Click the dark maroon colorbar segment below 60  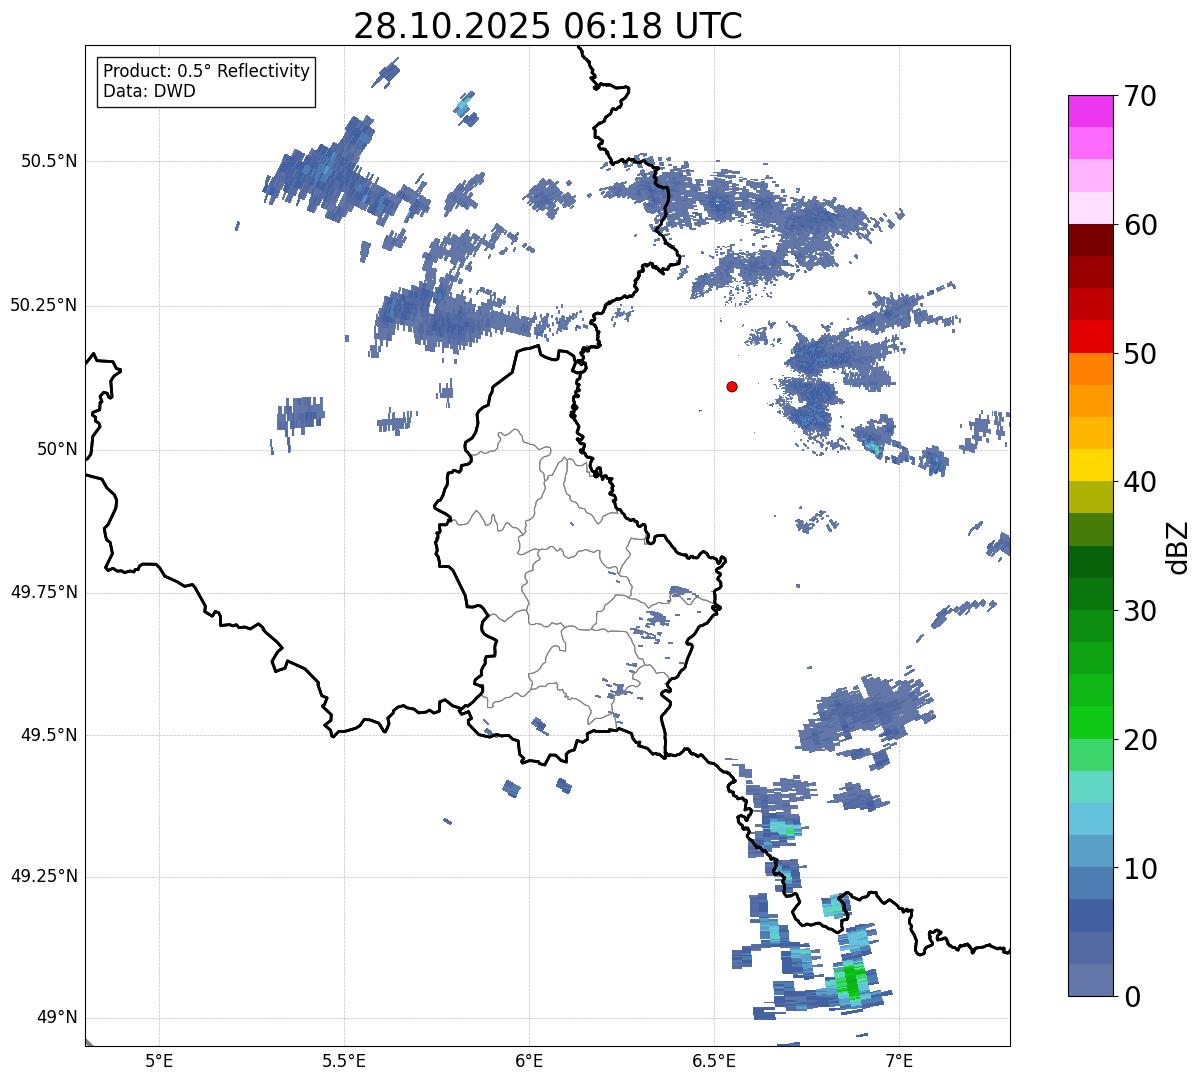1091,240
